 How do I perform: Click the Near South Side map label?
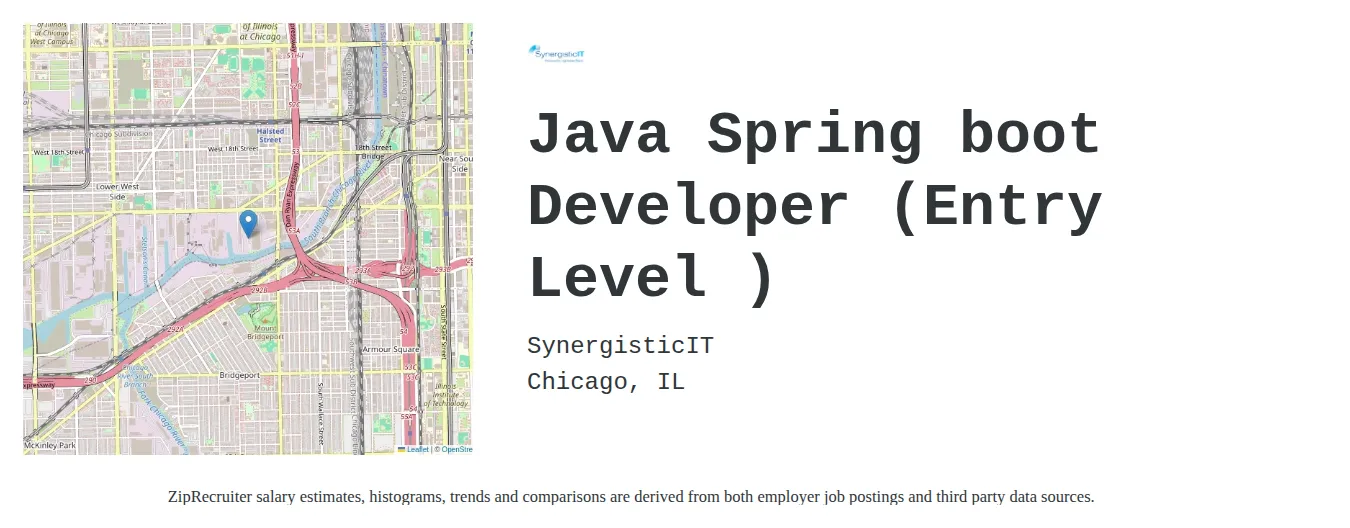coord(457,163)
